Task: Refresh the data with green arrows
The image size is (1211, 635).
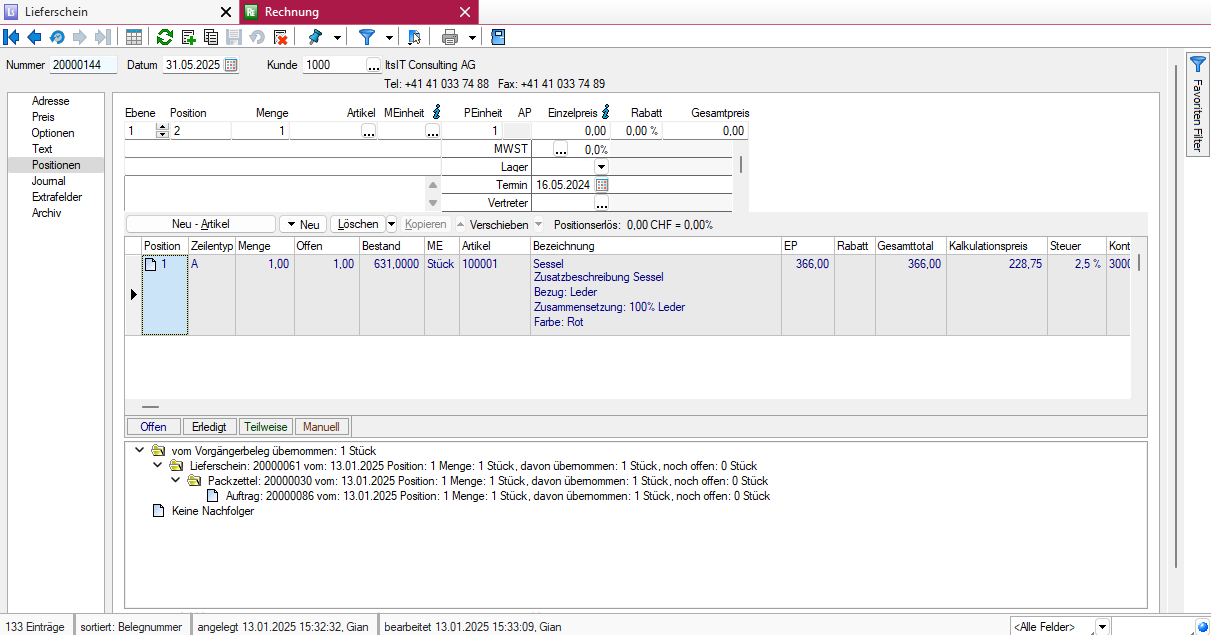Action: point(165,37)
